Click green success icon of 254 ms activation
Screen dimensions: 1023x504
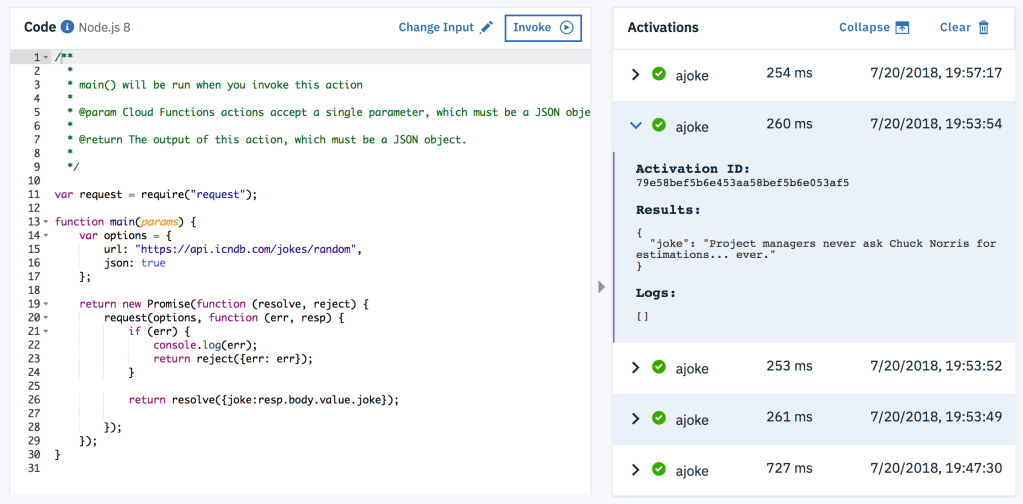coord(658,73)
